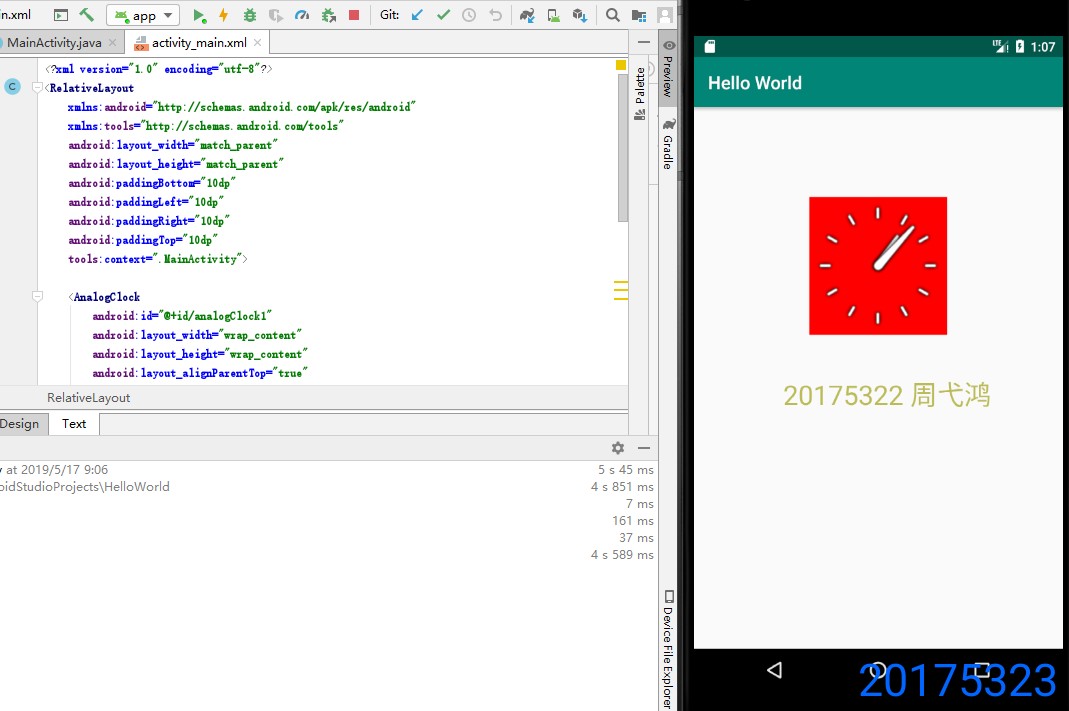Close the MainActivity.java tab
1069x711 pixels.
coord(112,42)
